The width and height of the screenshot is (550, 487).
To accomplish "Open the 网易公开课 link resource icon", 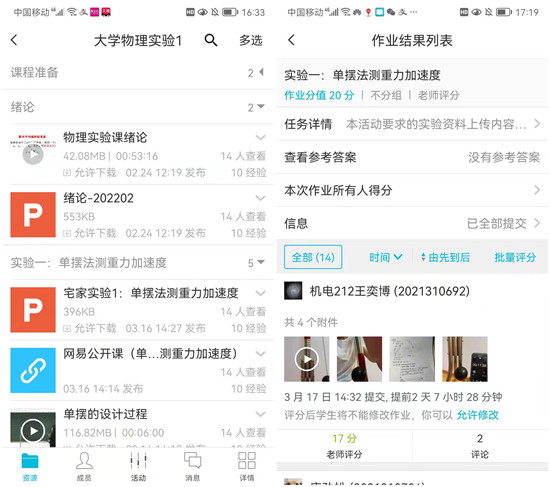I will click(x=33, y=370).
